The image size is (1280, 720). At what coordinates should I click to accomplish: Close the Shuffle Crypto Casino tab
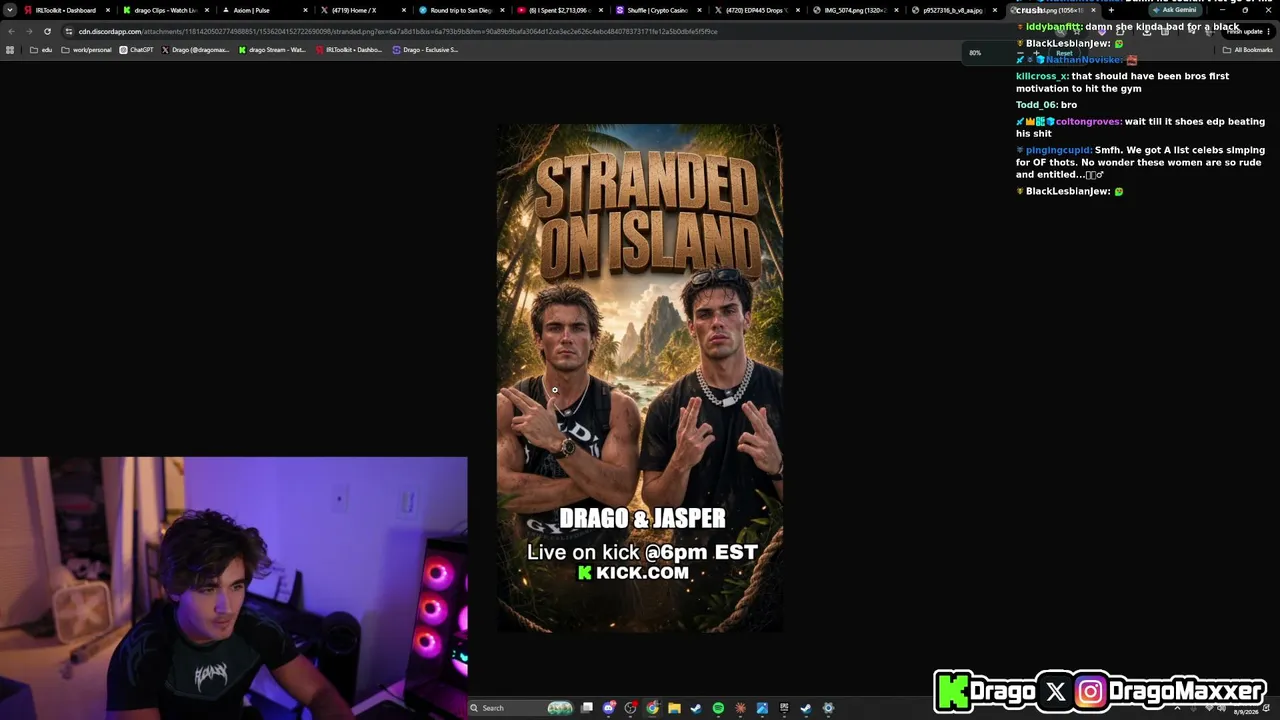[x=698, y=10]
